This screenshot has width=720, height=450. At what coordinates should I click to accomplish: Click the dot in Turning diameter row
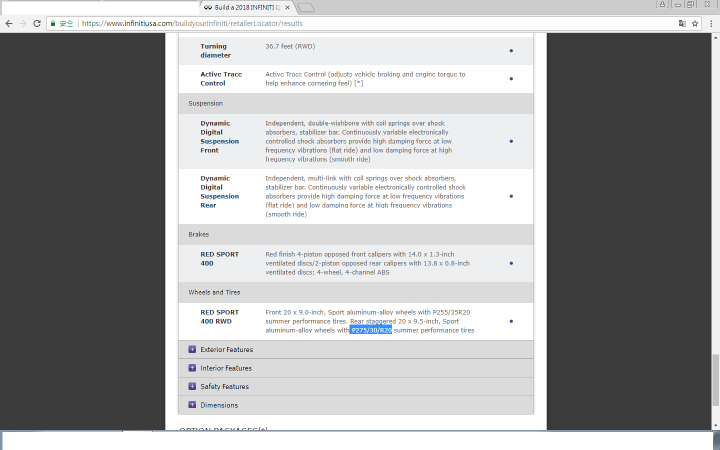click(511, 51)
